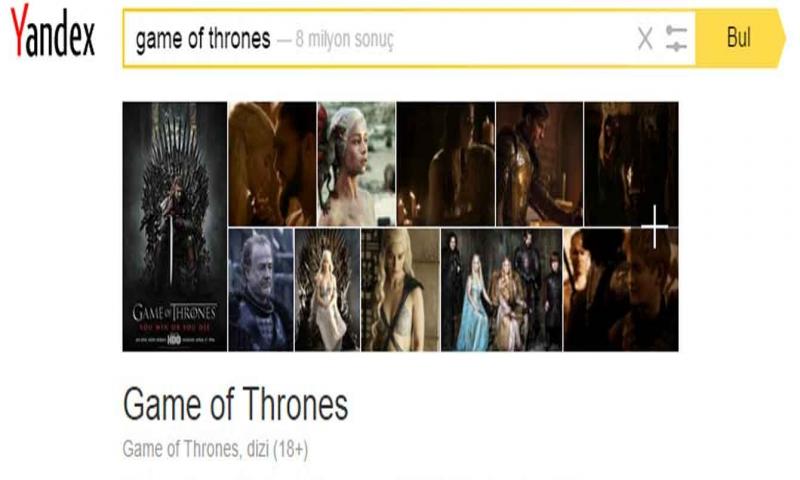Open the blonde braided woman close-up image
Image resolution: width=800 pixels, height=480 pixels.
401,290
